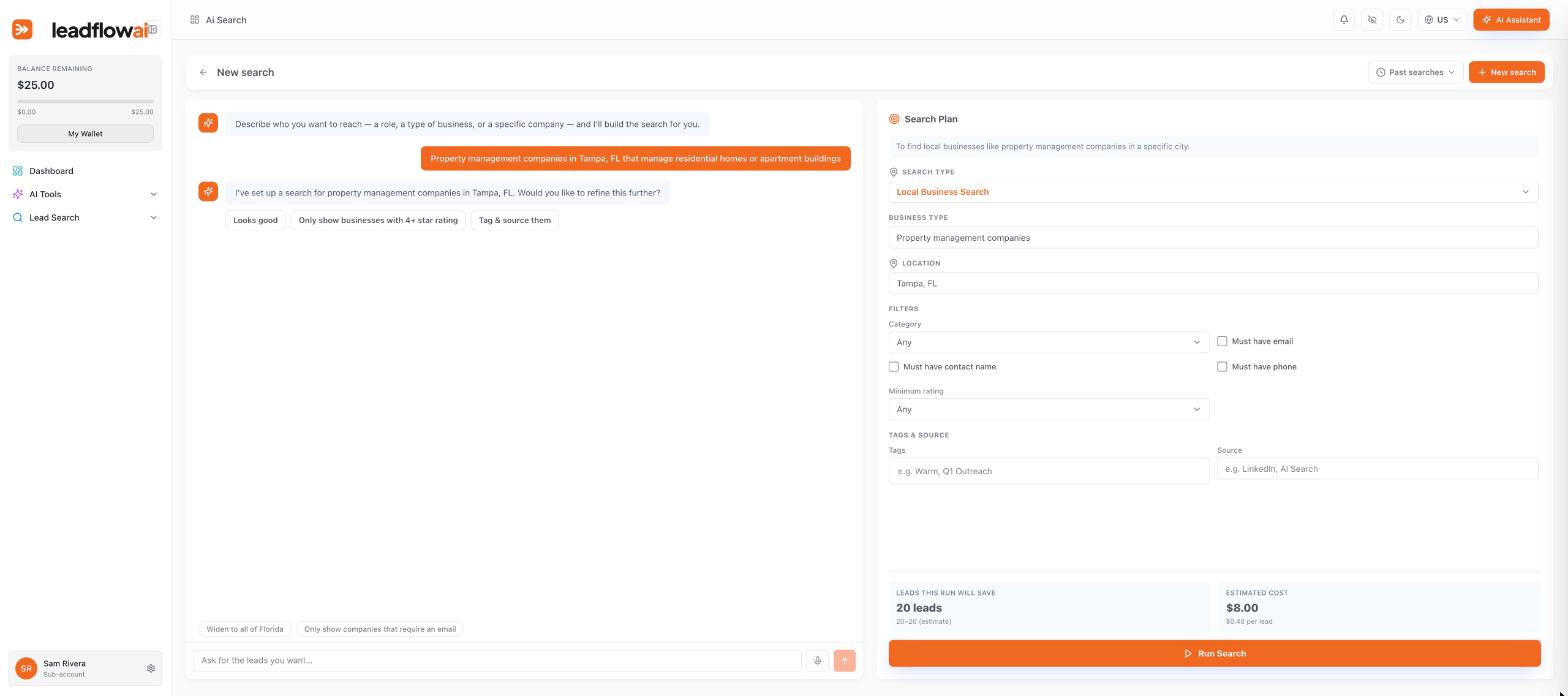Enable Must have contact name checkbox
Viewport: 1568px width, 696px height.
(x=894, y=367)
